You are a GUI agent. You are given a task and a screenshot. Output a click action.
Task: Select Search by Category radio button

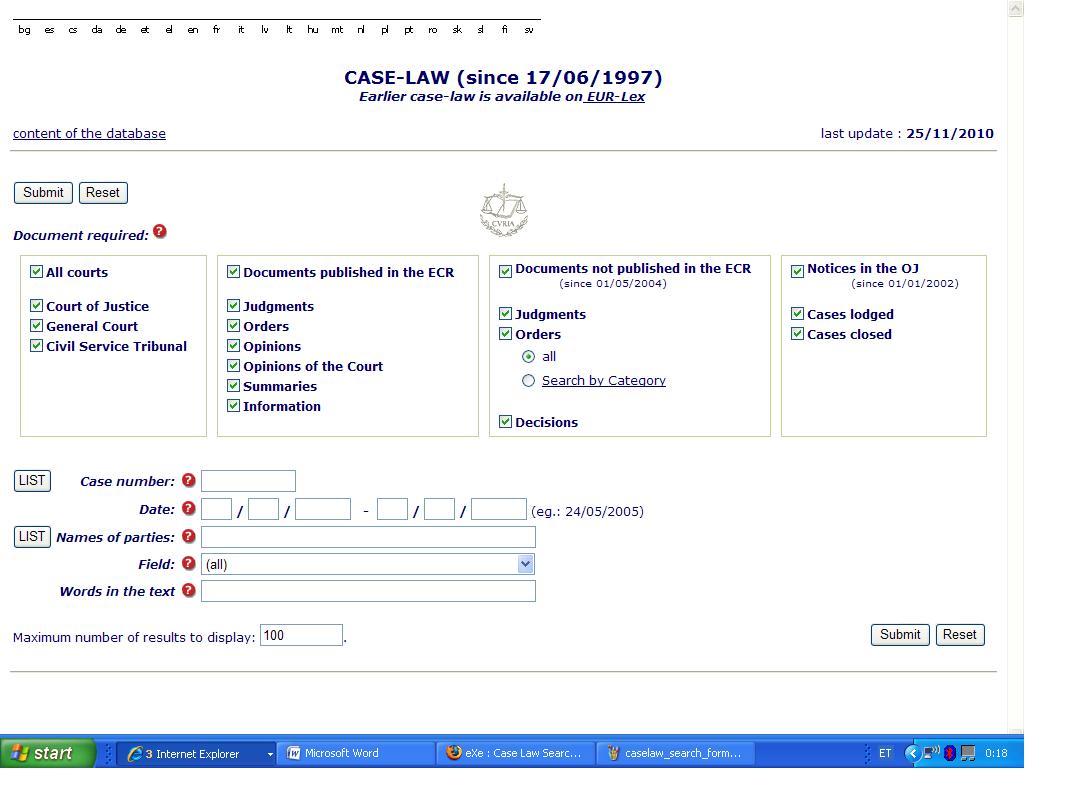(x=528, y=381)
